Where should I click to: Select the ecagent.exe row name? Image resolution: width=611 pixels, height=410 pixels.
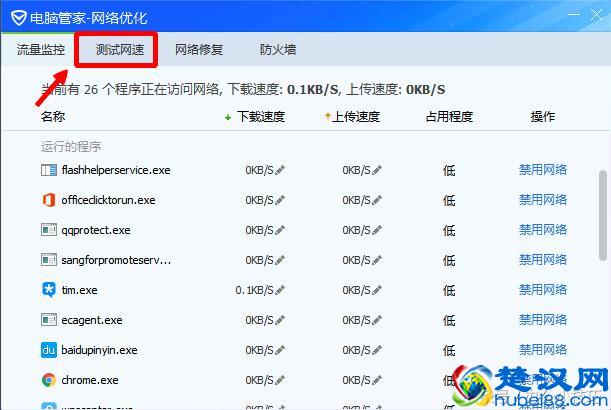[x=92, y=320]
